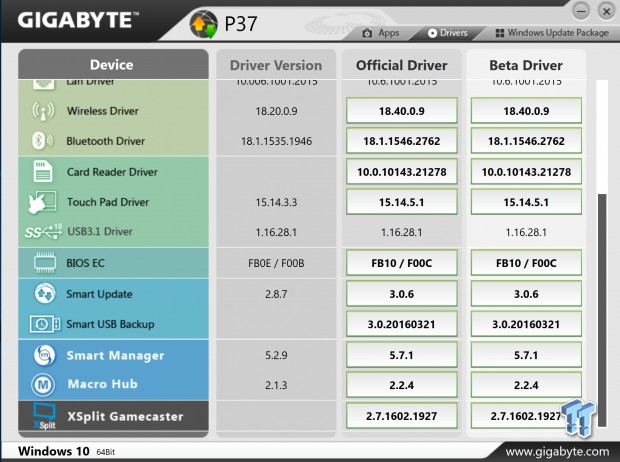The height and width of the screenshot is (462, 620).
Task: Open the Windows Update Package tab
Action: click(552, 33)
